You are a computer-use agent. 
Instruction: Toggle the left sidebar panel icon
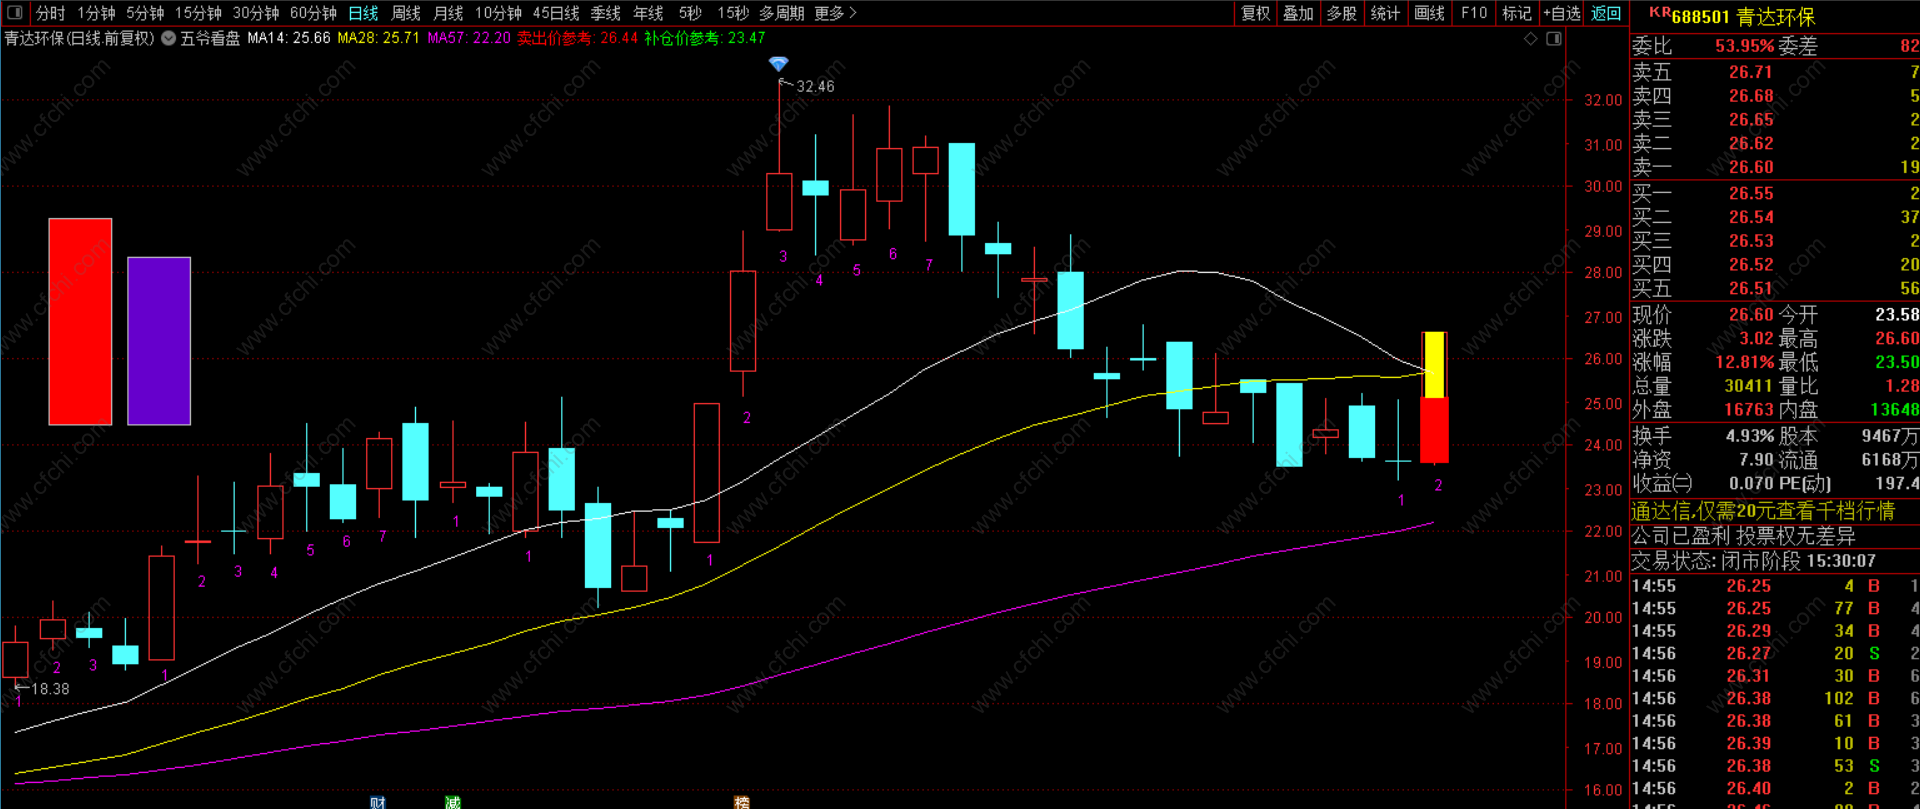point(15,13)
